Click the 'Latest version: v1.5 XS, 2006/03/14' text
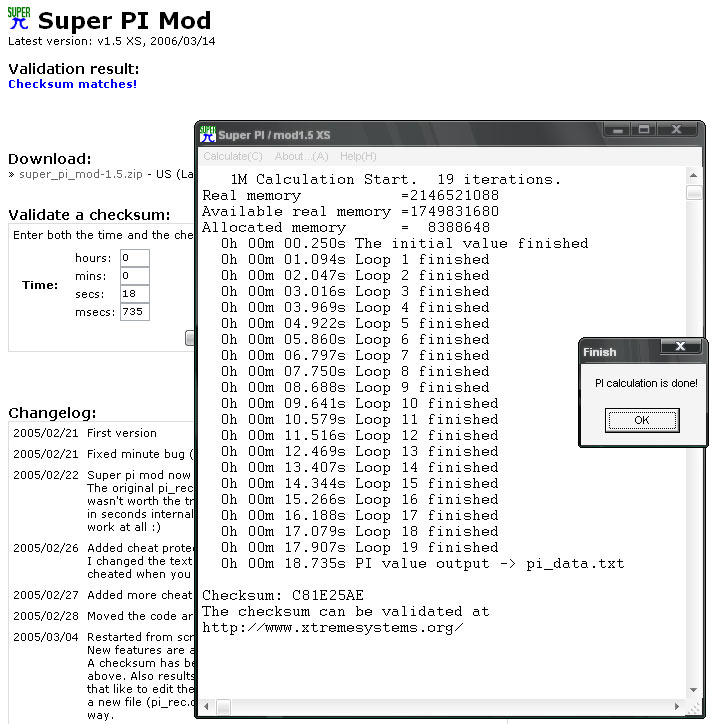 pos(112,41)
